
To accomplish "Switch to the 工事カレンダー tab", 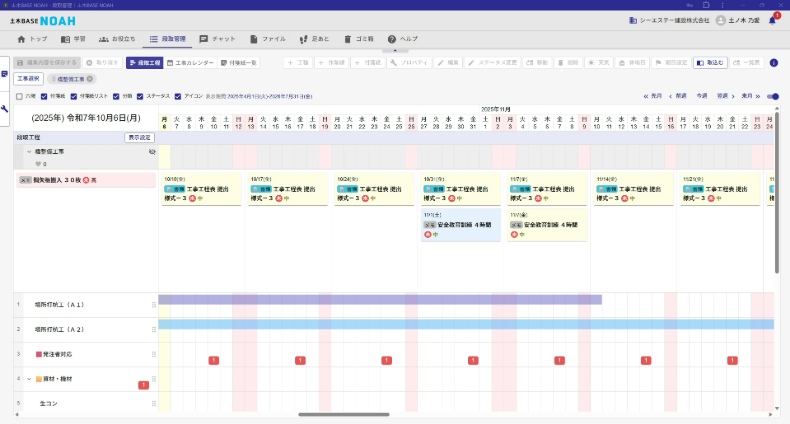I will coord(190,62).
